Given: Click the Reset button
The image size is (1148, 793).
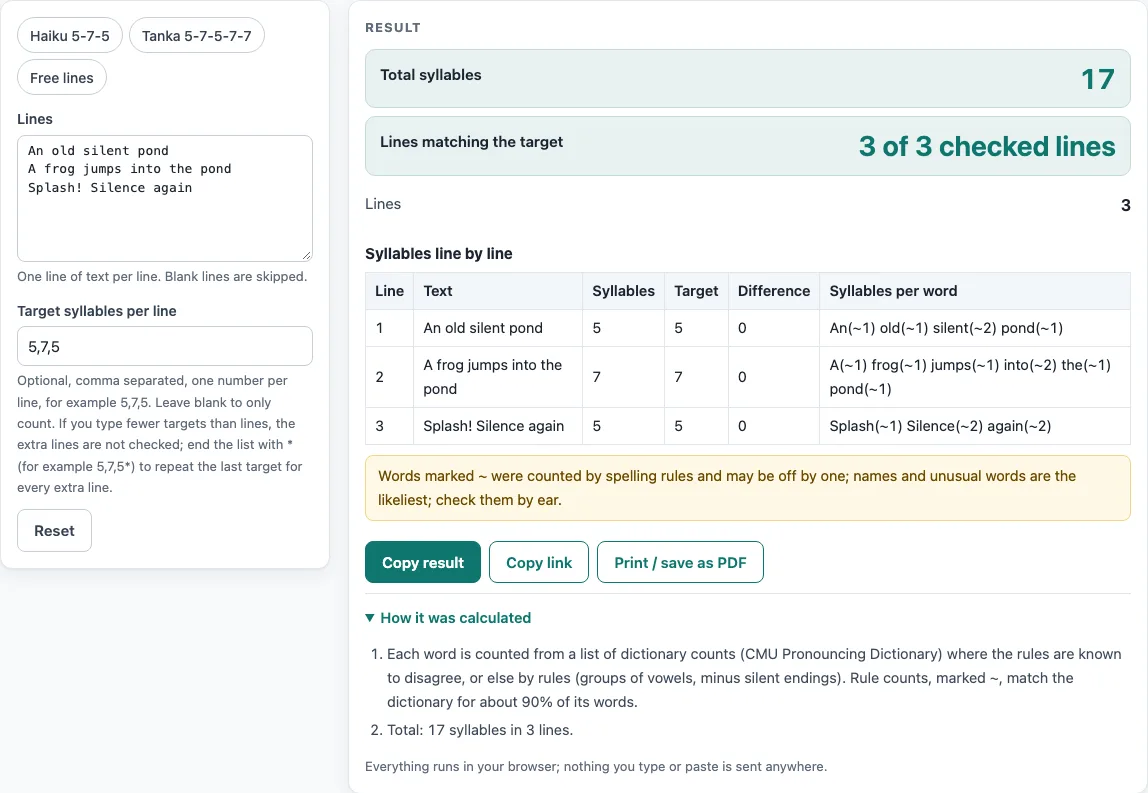Looking at the screenshot, I should point(54,531).
